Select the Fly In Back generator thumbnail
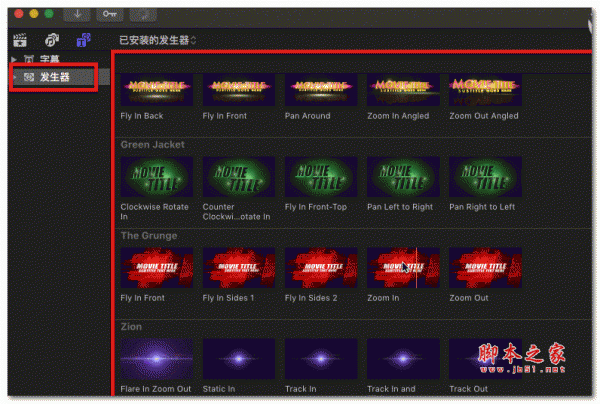Image resolution: width=600 pixels, height=404 pixels. (157, 90)
